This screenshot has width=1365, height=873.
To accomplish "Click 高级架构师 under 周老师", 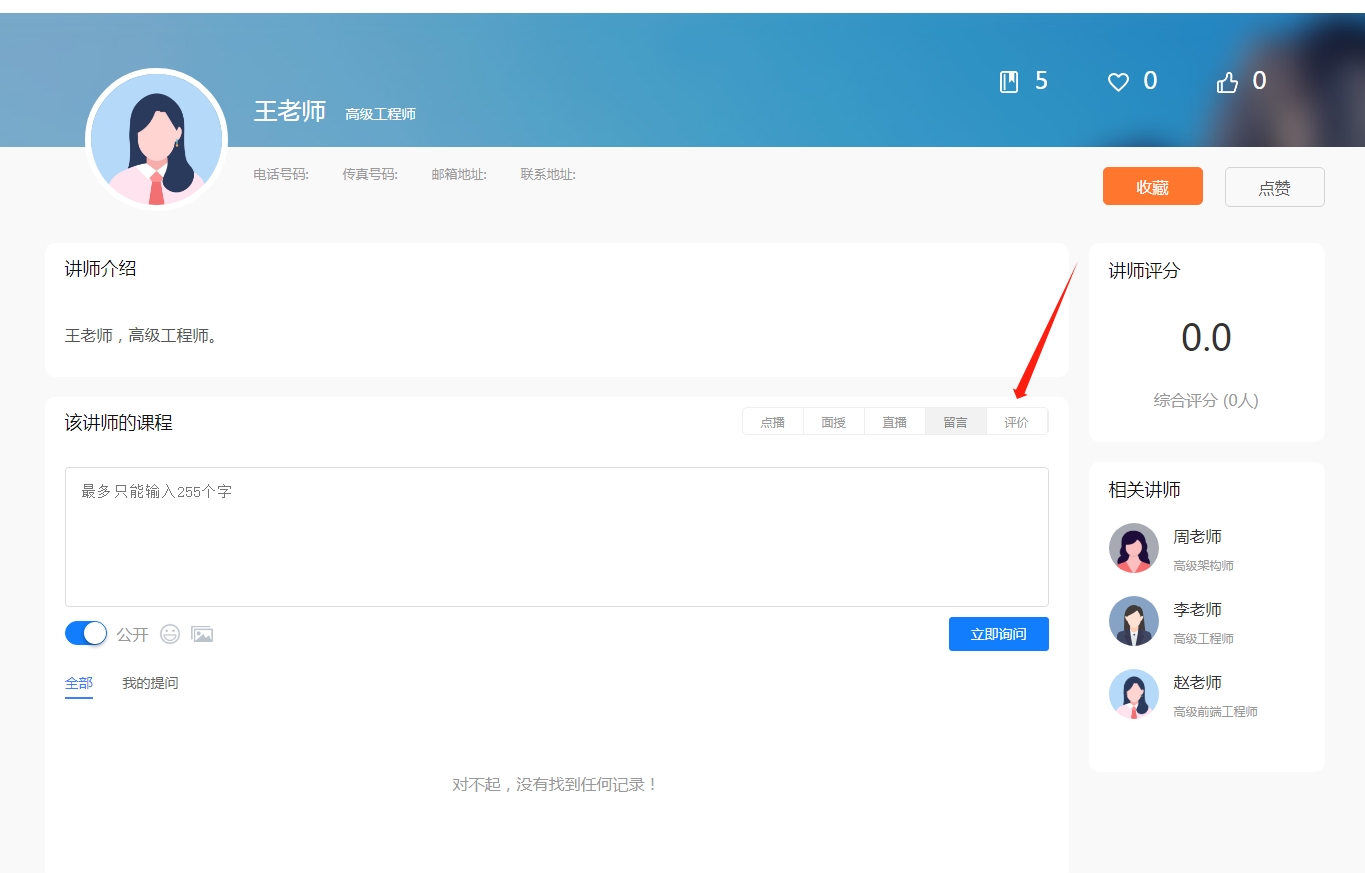I will click(x=1204, y=566).
